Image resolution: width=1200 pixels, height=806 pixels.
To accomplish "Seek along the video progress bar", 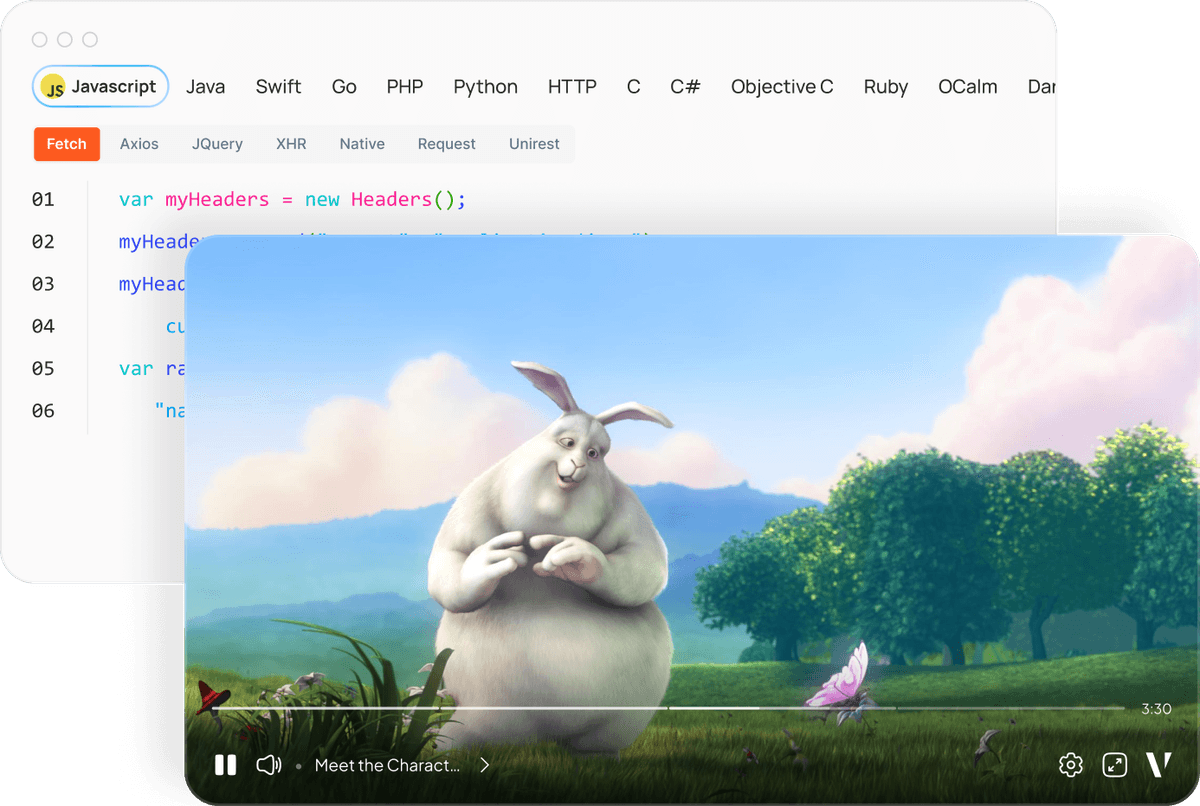I will [x=668, y=708].
